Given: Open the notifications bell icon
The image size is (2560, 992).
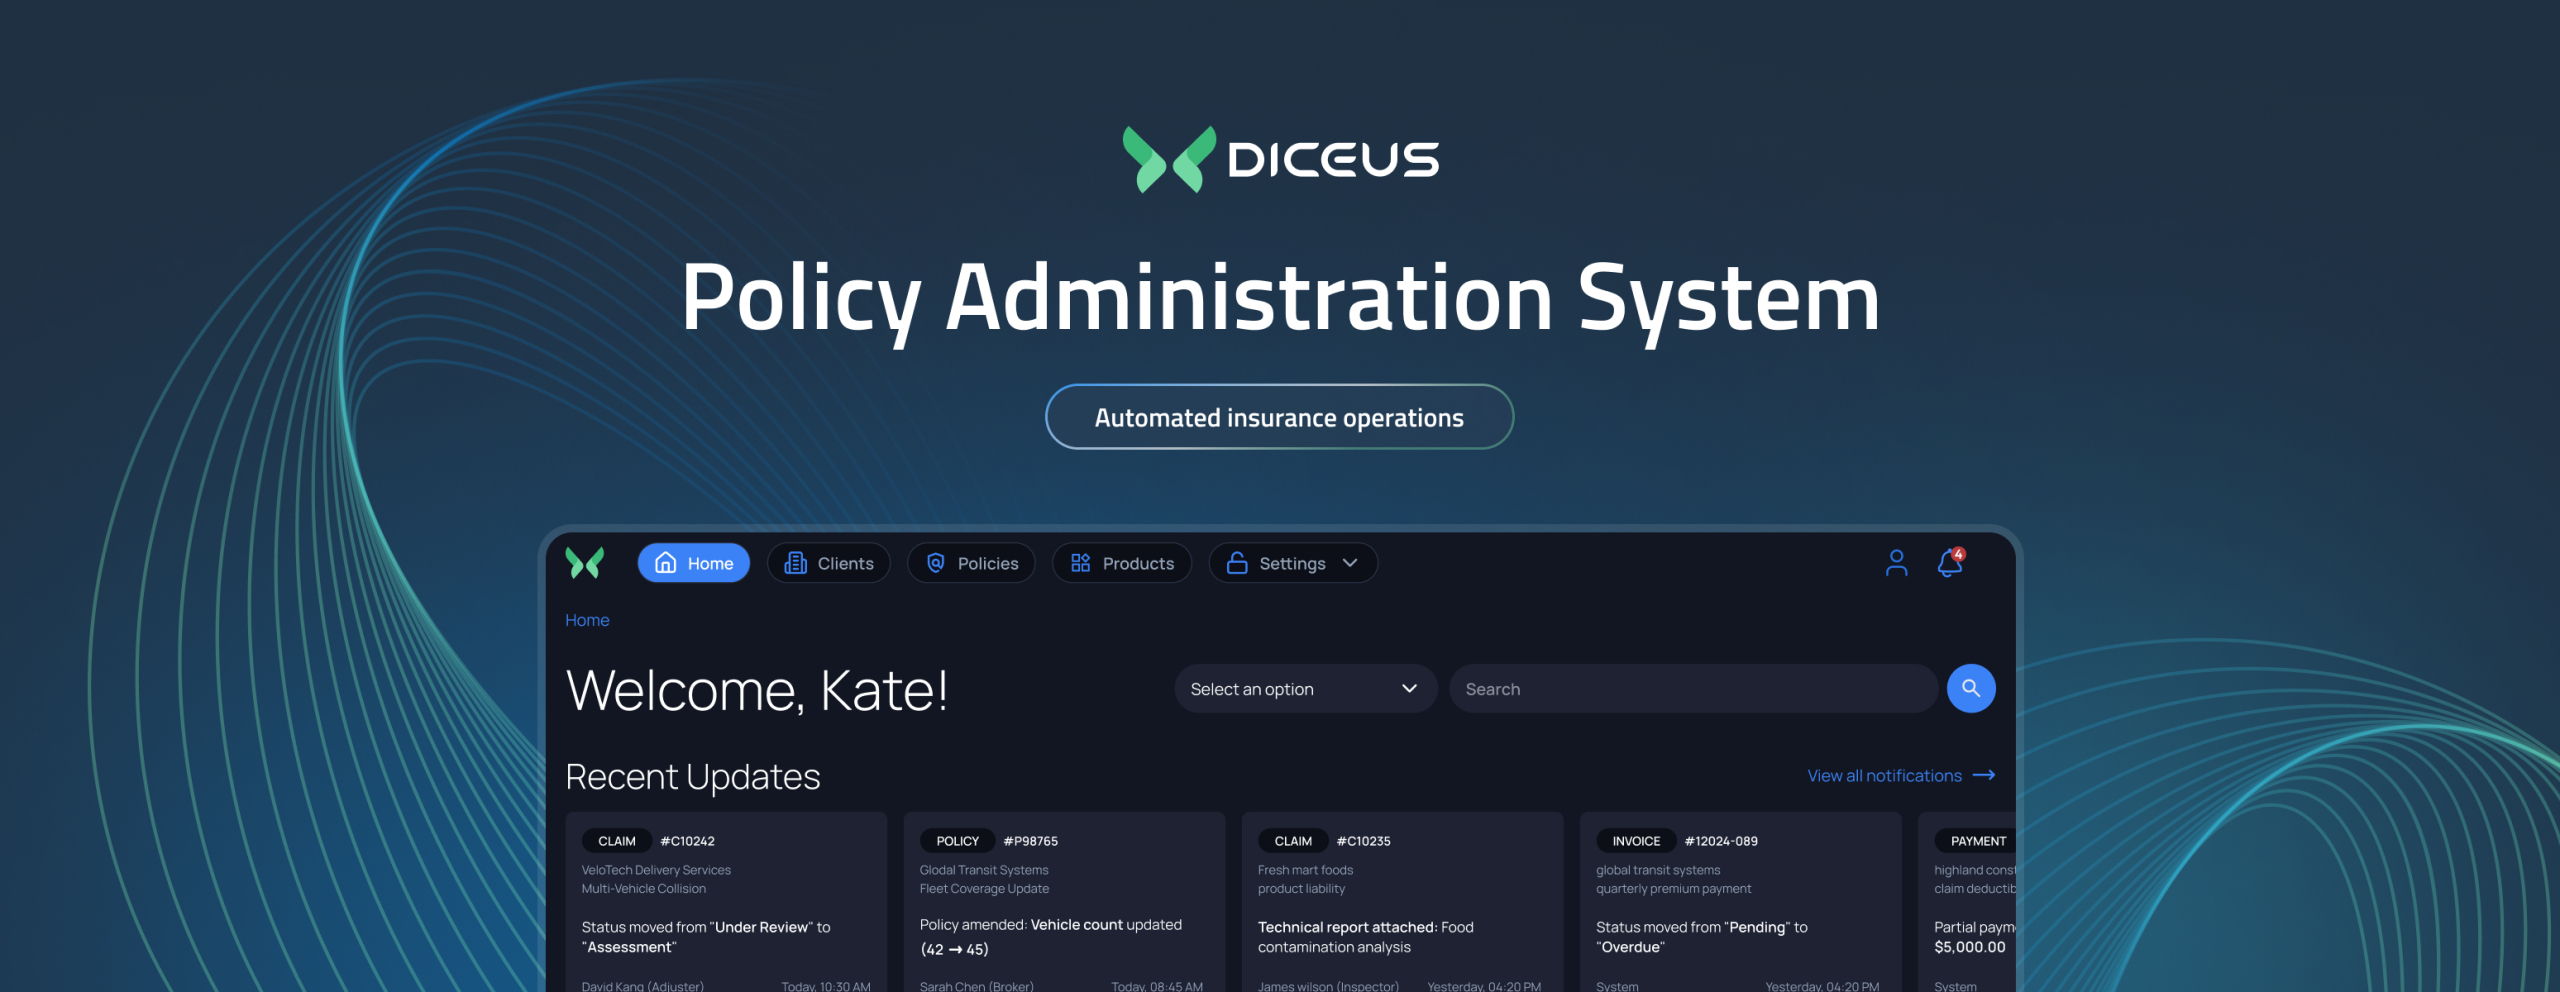Looking at the screenshot, I should [1949, 564].
